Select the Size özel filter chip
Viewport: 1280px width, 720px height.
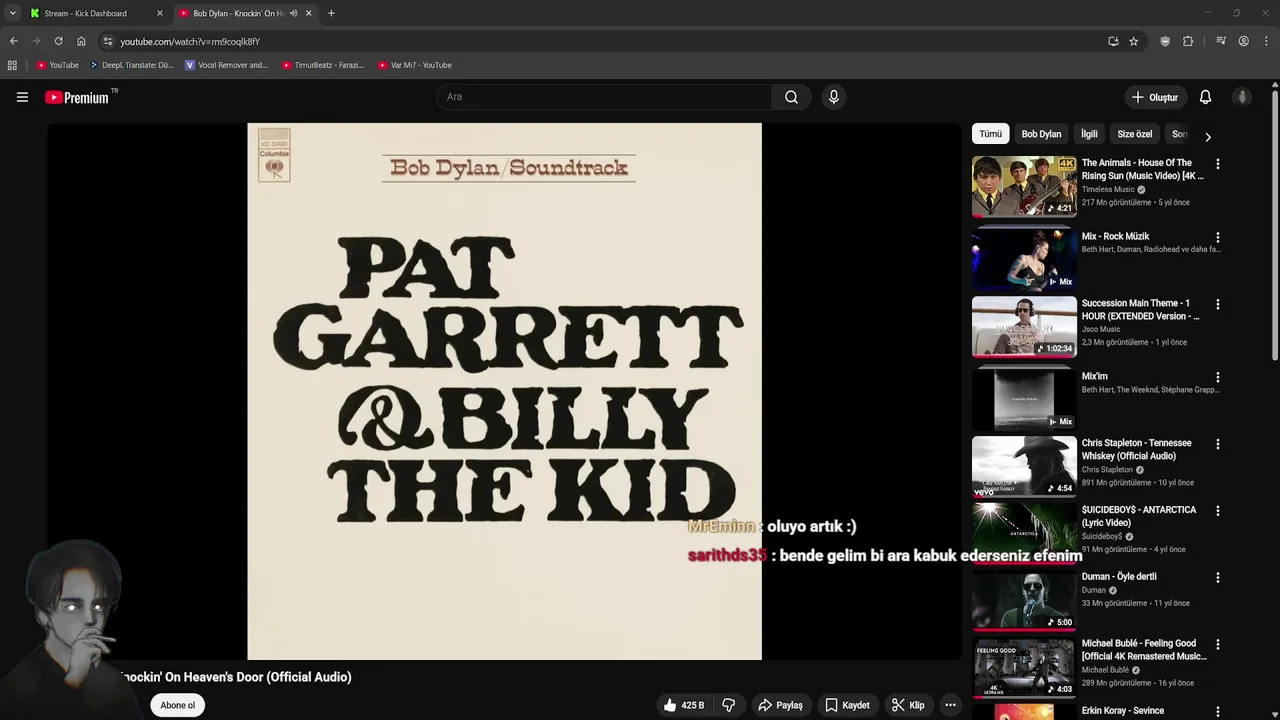pyautogui.click(x=1134, y=134)
